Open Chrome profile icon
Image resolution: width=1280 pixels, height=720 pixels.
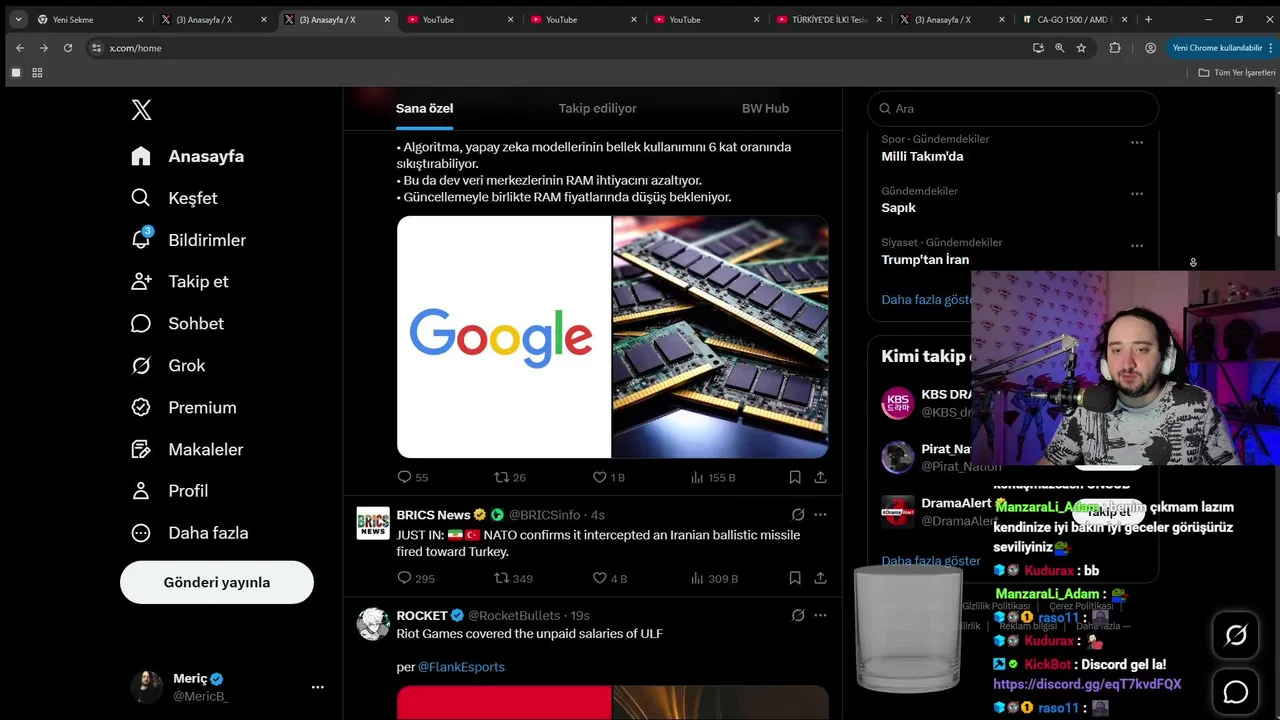click(x=1150, y=48)
